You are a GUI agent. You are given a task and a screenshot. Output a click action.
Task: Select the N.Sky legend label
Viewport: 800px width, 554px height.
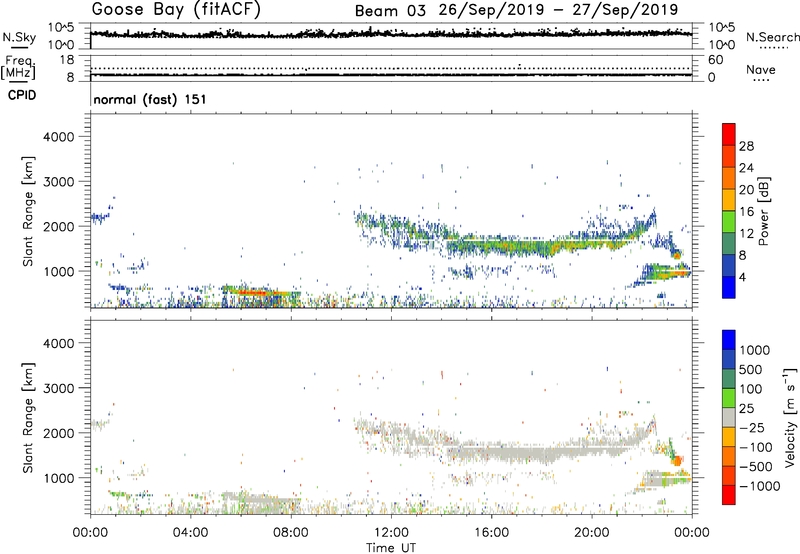click(x=19, y=37)
